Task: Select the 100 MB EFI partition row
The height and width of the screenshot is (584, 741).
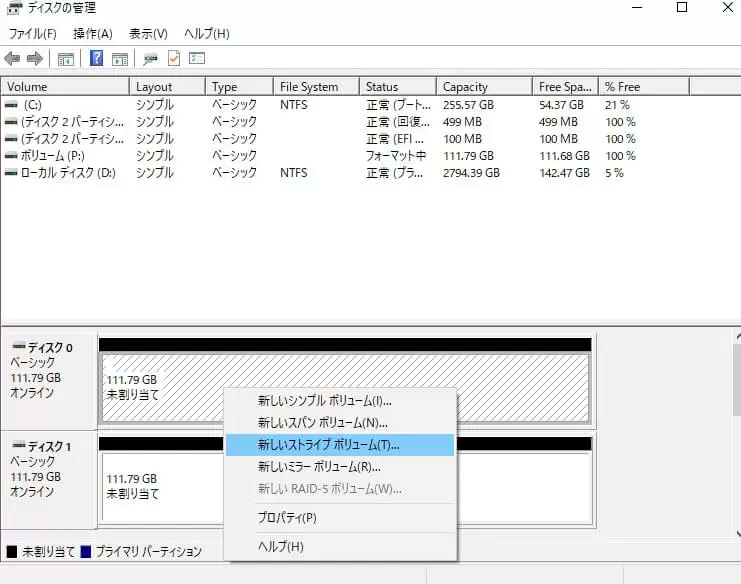Action: pos(345,139)
